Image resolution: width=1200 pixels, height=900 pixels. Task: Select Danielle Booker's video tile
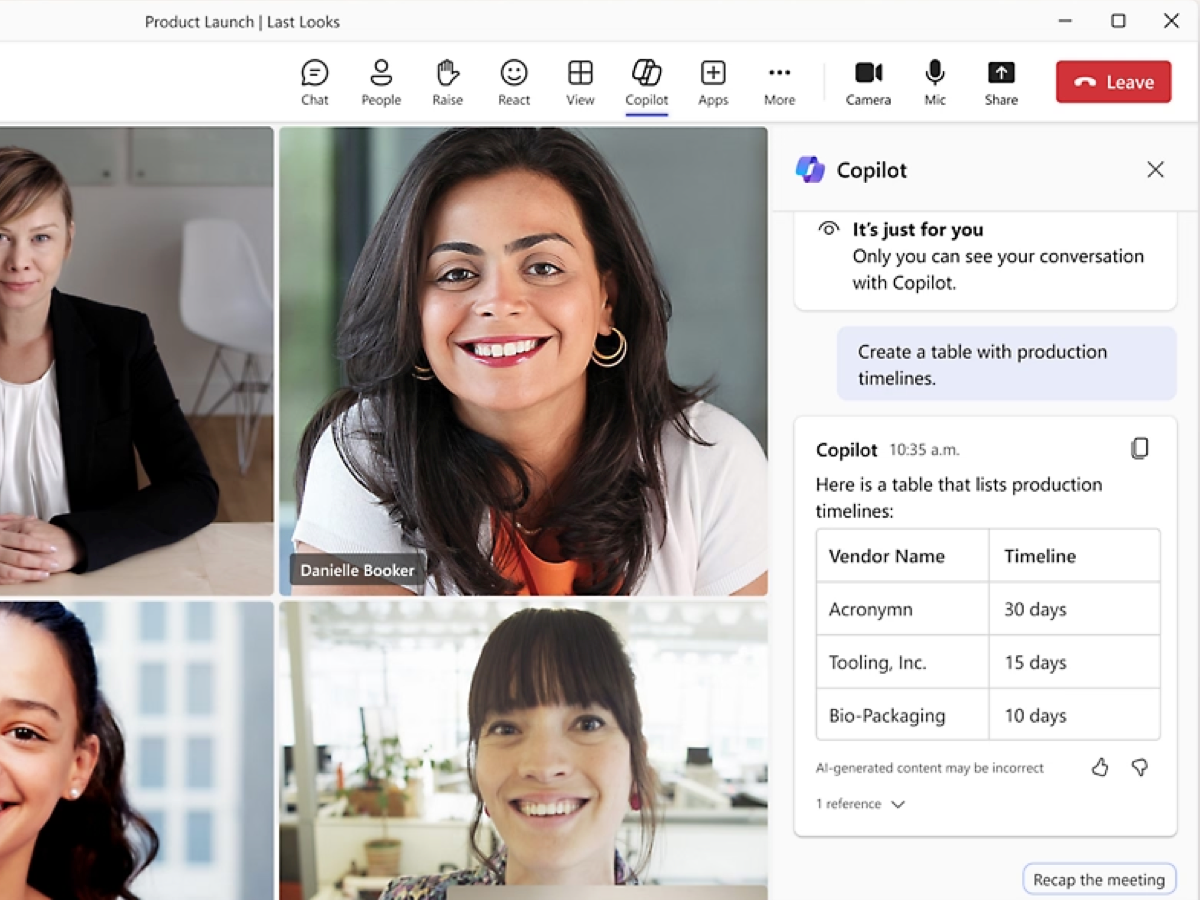(x=523, y=360)
